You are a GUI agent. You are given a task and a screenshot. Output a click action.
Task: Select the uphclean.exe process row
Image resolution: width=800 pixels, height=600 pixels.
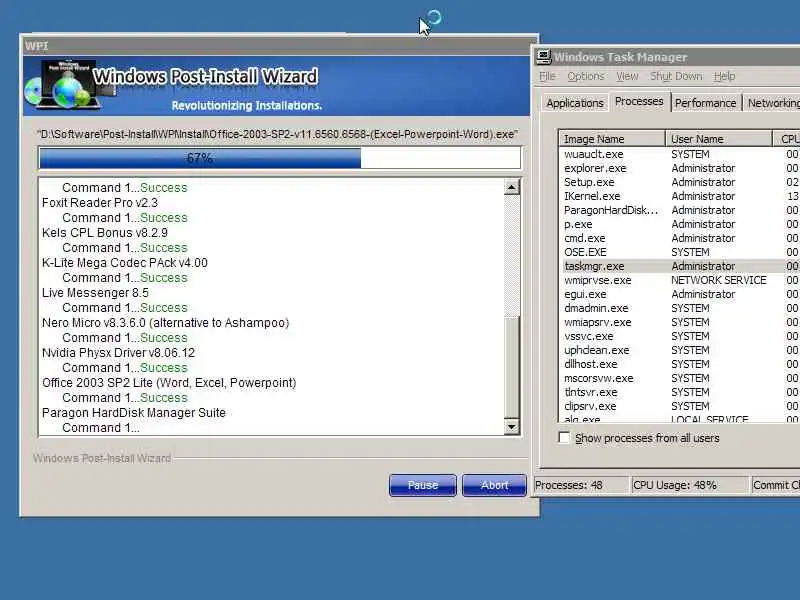point(679,351)
